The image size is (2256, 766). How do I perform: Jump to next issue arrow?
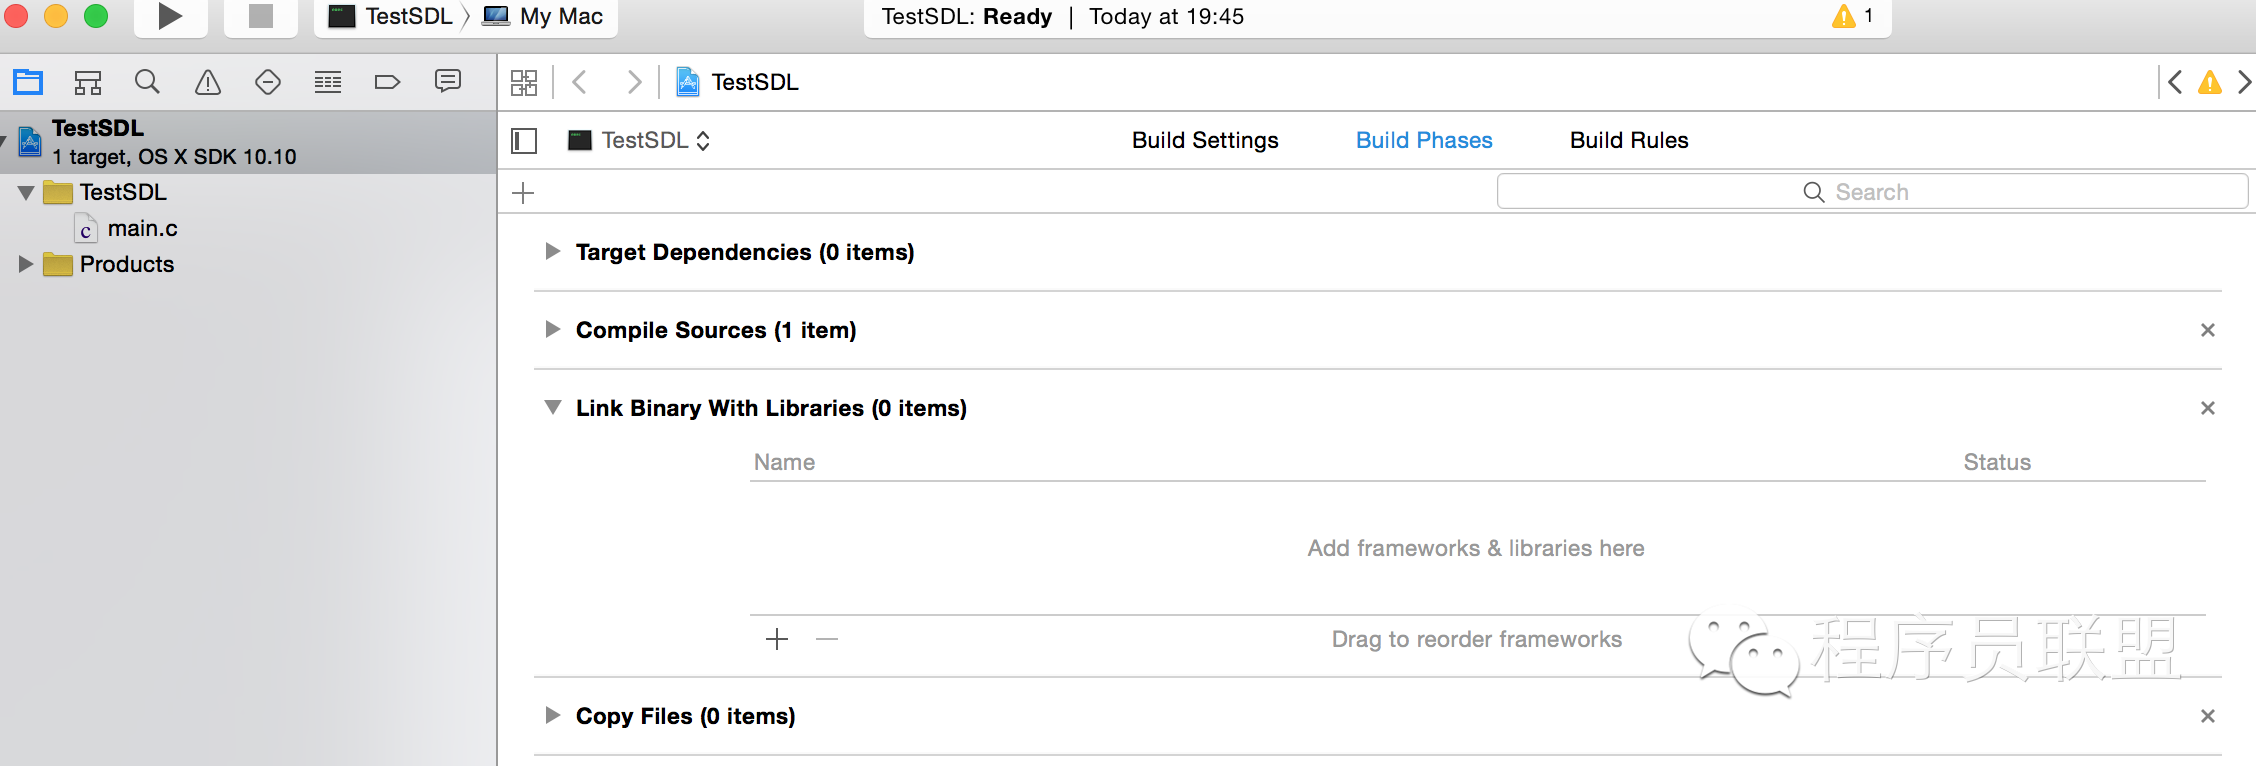[2244, 82]
